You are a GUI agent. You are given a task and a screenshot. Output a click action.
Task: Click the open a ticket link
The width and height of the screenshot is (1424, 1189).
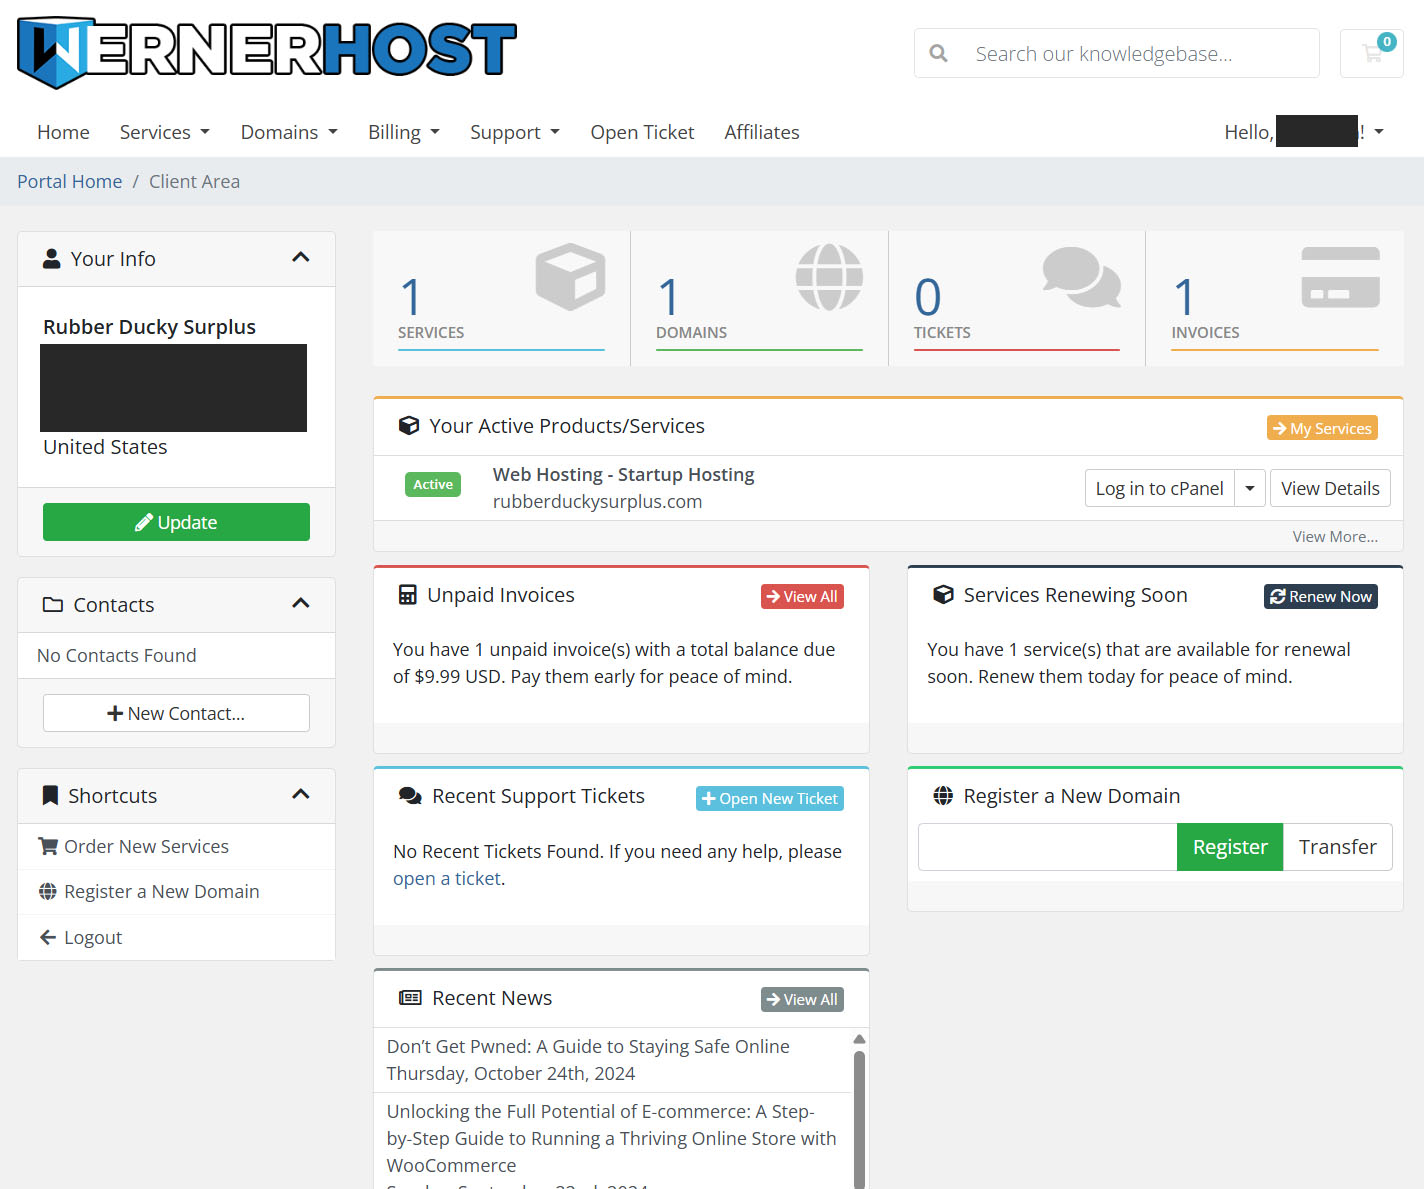click(447, 878)
